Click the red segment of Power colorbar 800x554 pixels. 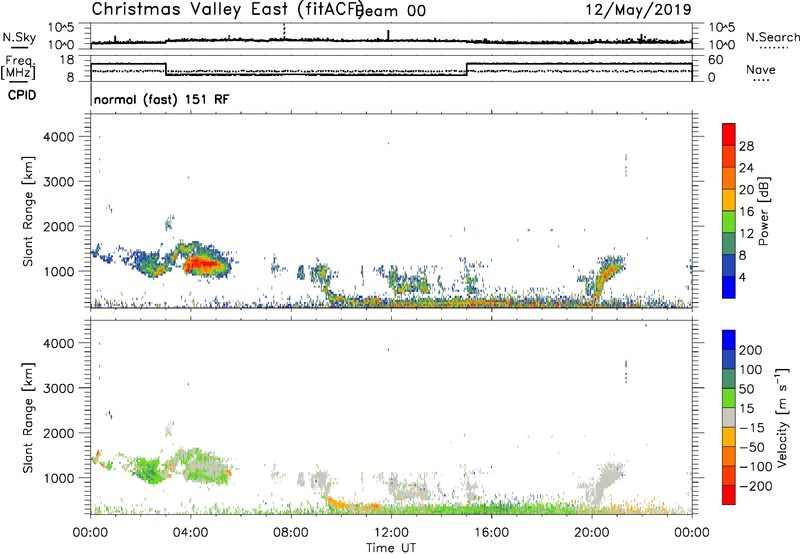click(x=729, y=134)
